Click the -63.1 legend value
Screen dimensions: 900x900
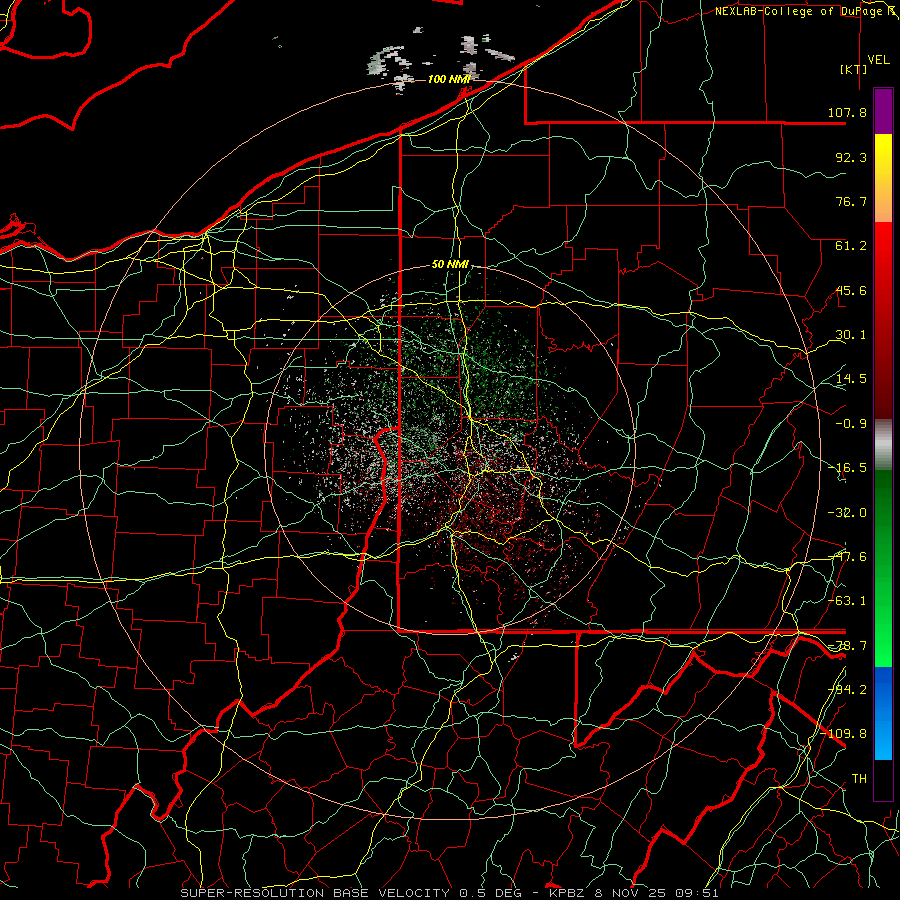click(847, 601)
